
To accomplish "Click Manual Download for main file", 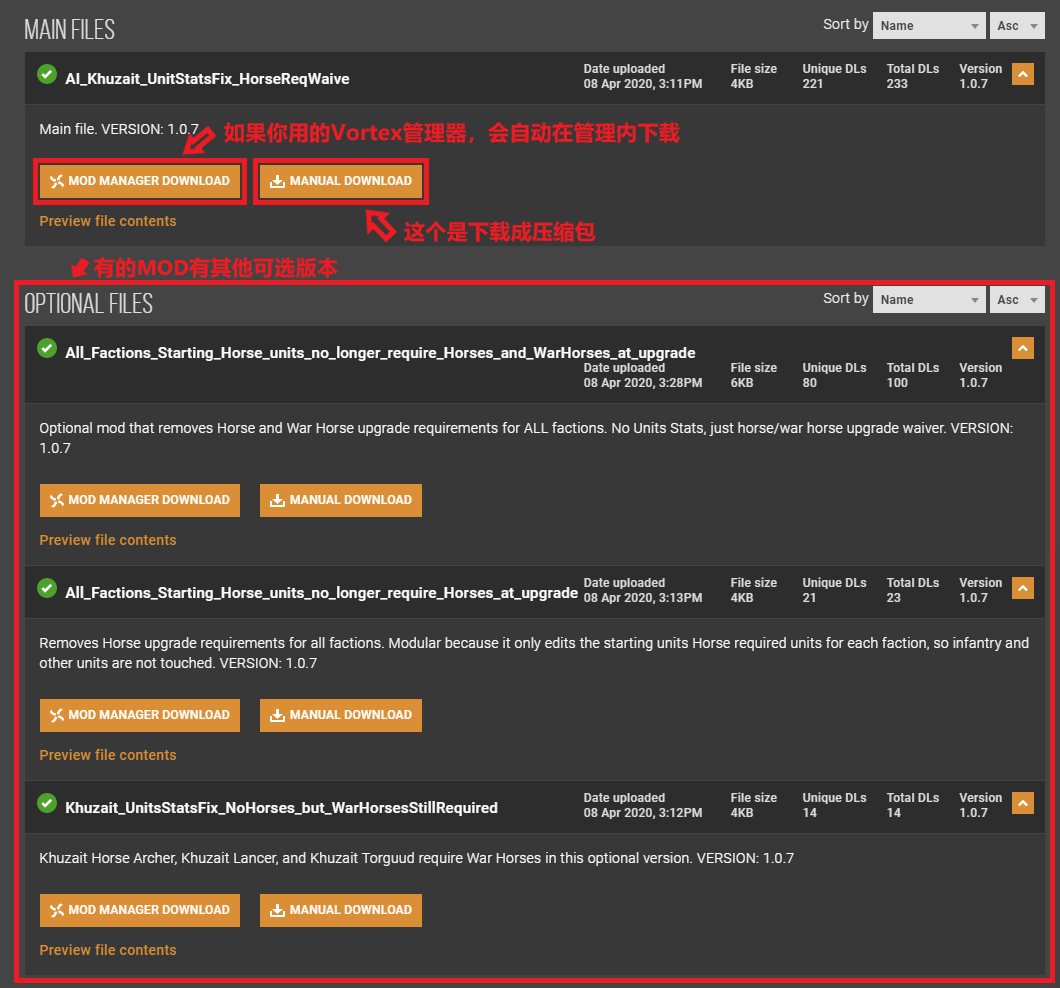I will pyautogui.click(x=341, y=181).
